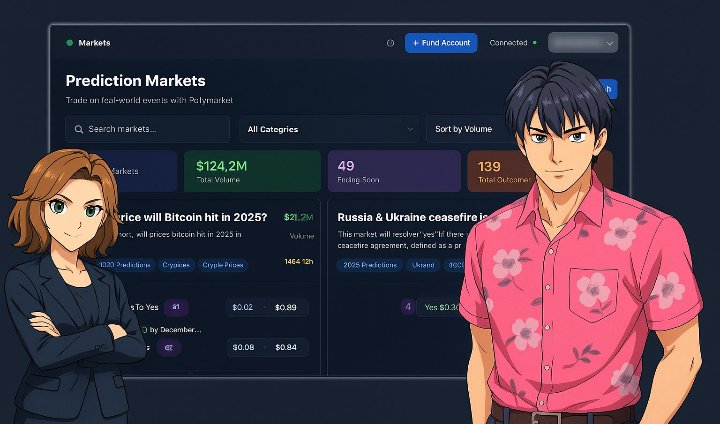Click the green dot beside Connected
720x424 pixels.
(x=534, y=43)
